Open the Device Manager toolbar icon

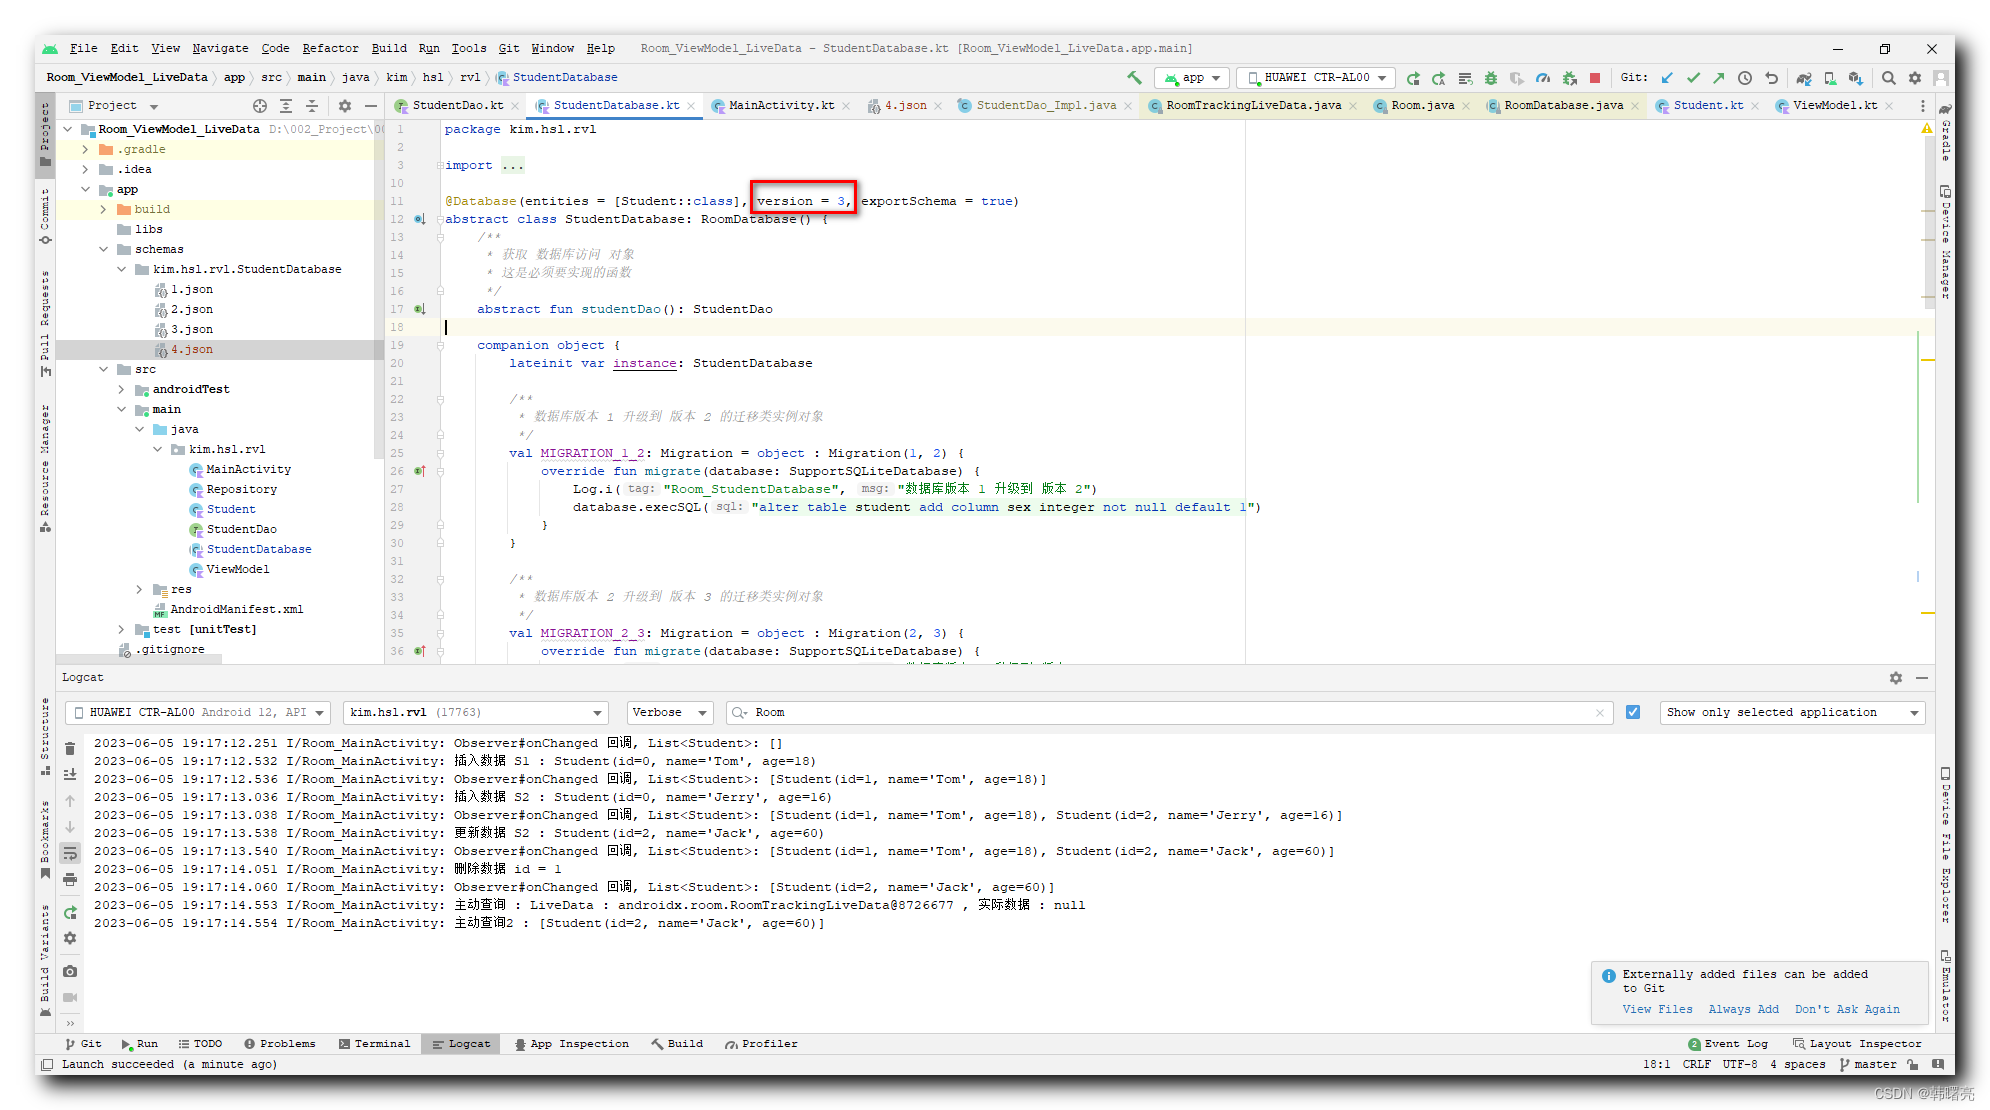1830,78
